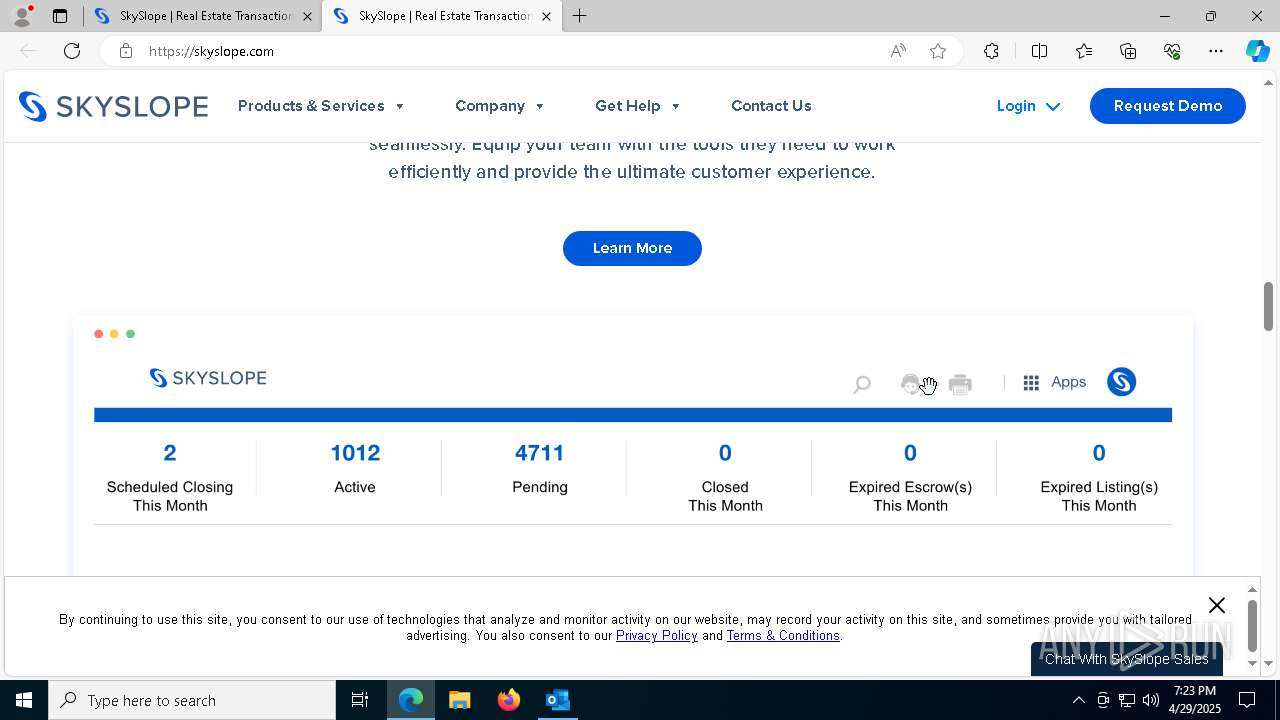The height and width of the screenshot is (720, 1280).
Task: Expand the Get Help dropdown menu
Action: (638, 106)
